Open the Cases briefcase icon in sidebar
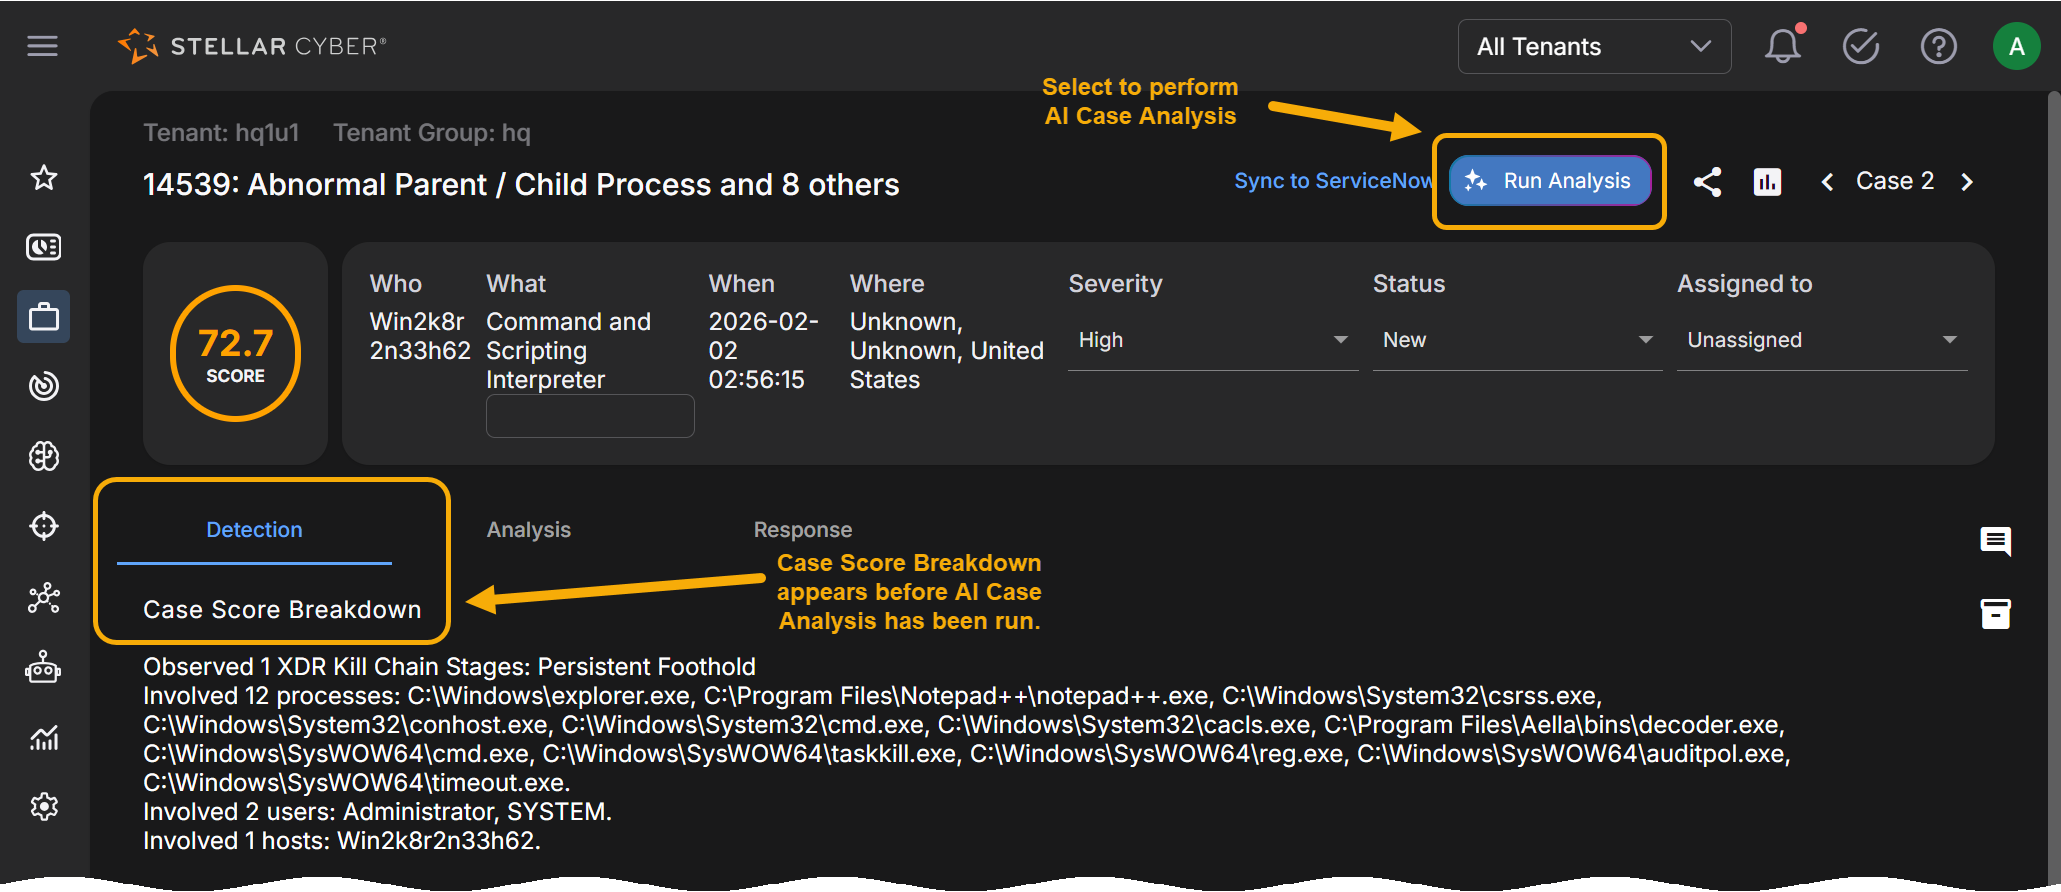Viewport: 2061px width, 892px height. pyautogui.click(x=44, y=317)
